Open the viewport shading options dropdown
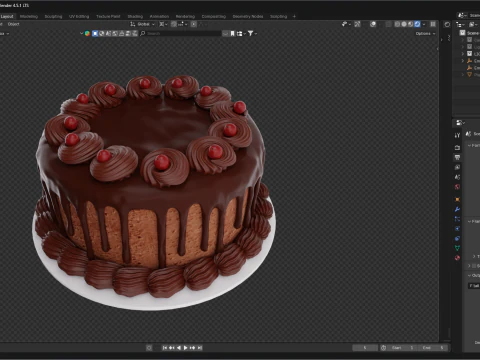The image size is (480, 360). [x=424, y=24]
